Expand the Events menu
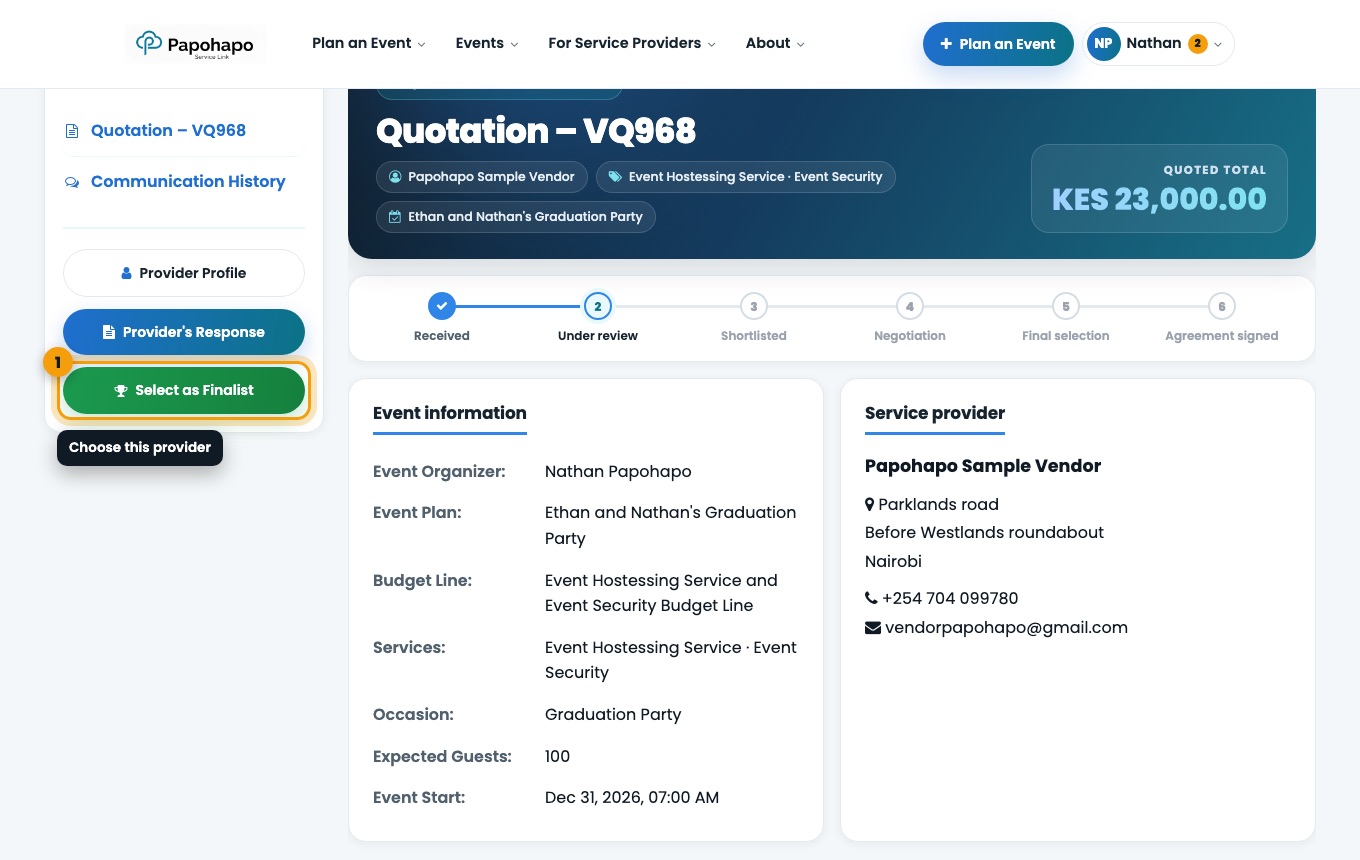The height and width of the screenshot is (860, 1360). pos(486,43)
